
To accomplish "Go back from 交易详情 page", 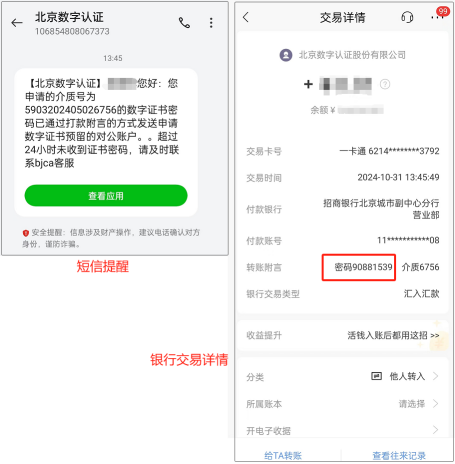I will click(246, 17).
